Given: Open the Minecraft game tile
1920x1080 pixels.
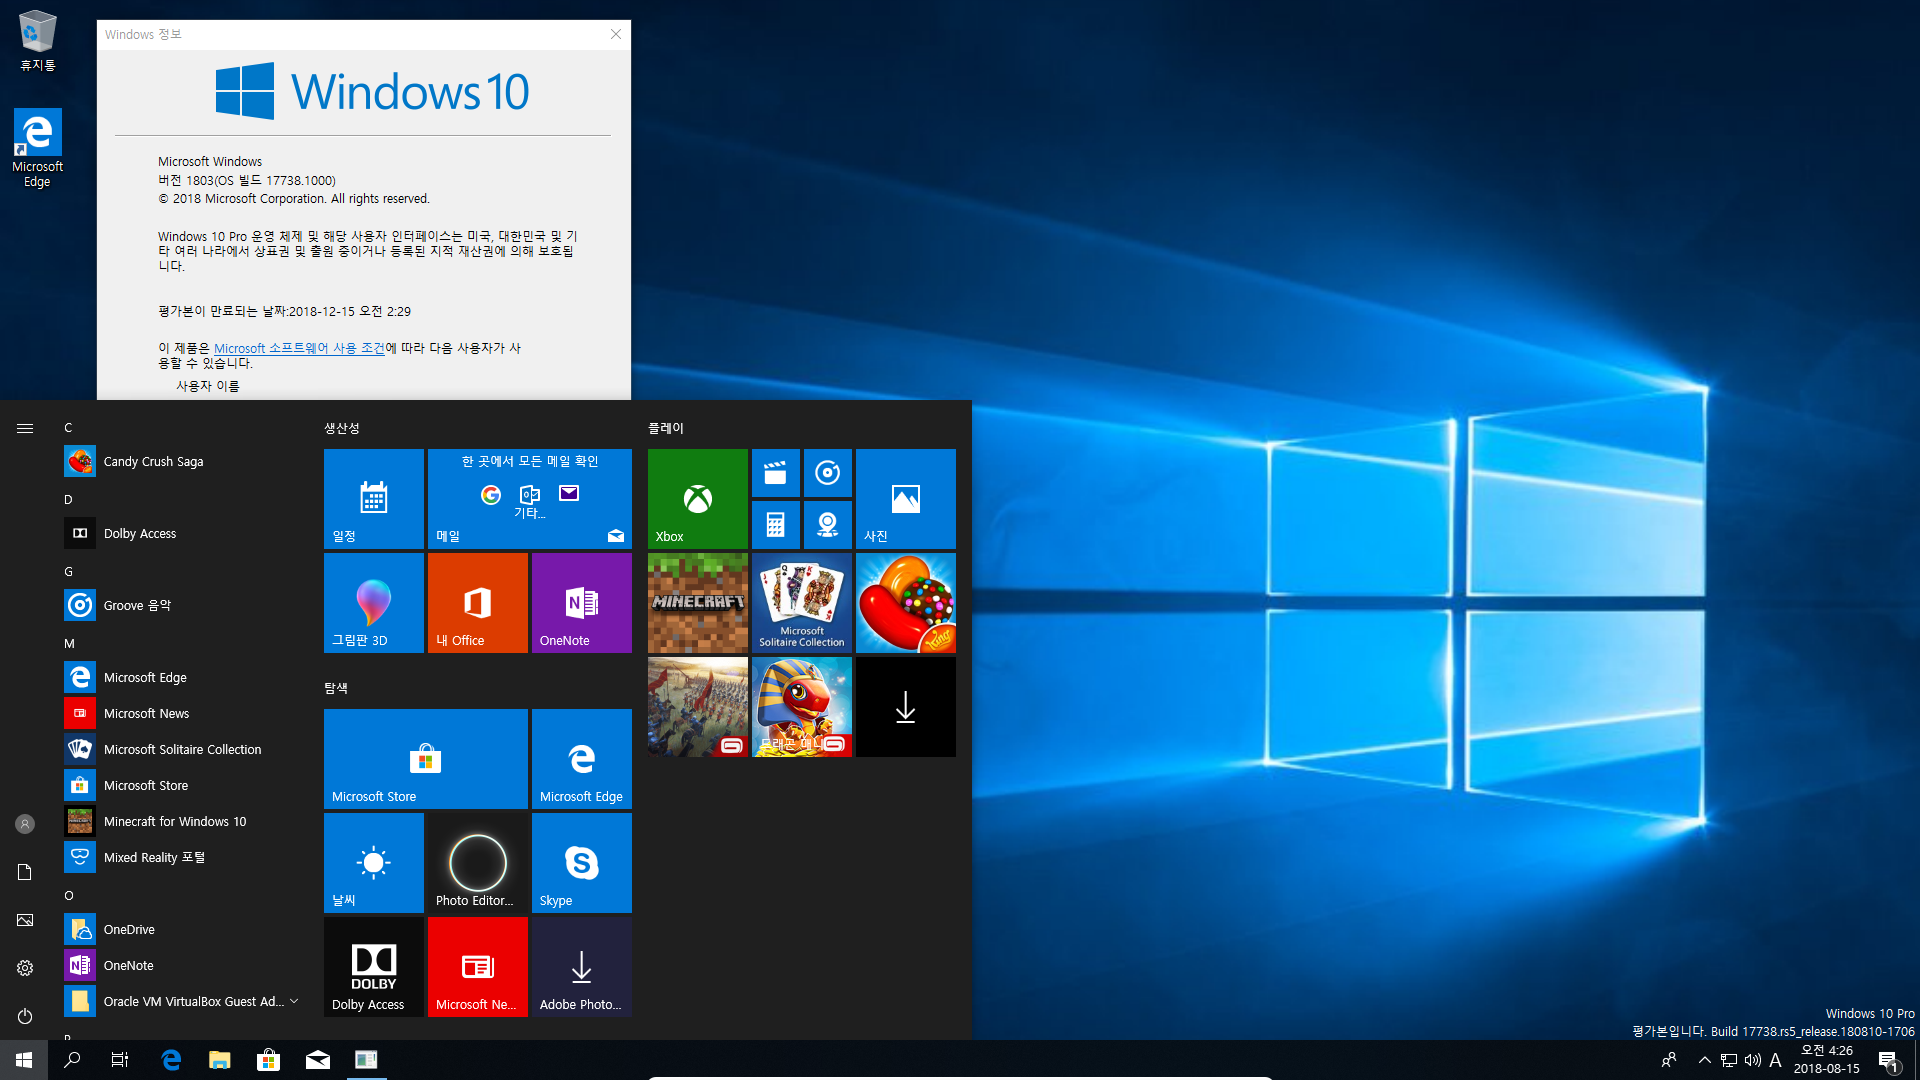Looking at the screenshot, I should coord(697,602).
